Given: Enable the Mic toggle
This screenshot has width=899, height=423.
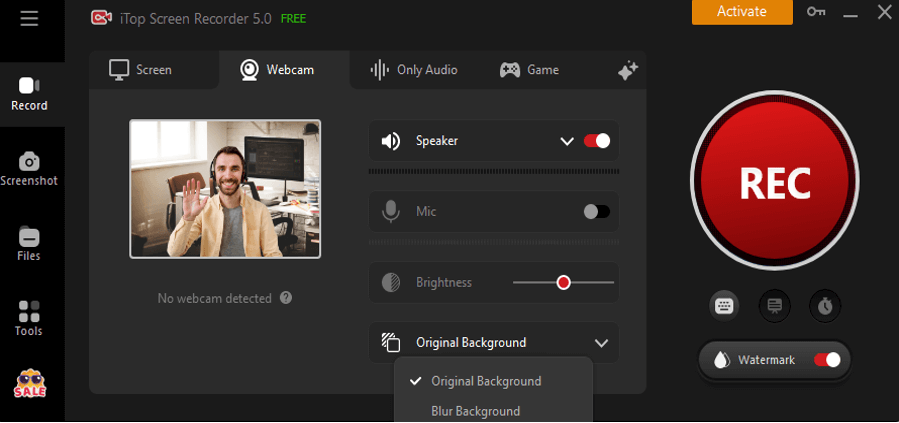Looking at the screenshot, I should pos(597,212).
